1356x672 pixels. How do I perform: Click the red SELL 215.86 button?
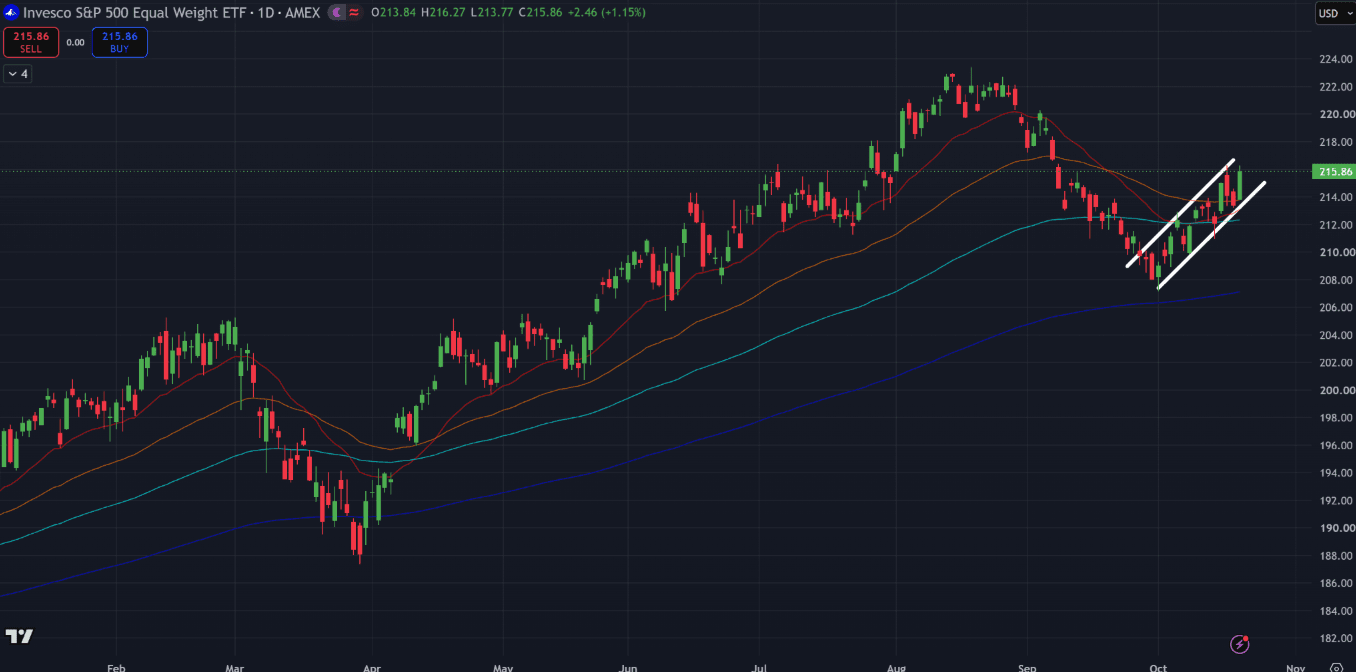[31, 42]
